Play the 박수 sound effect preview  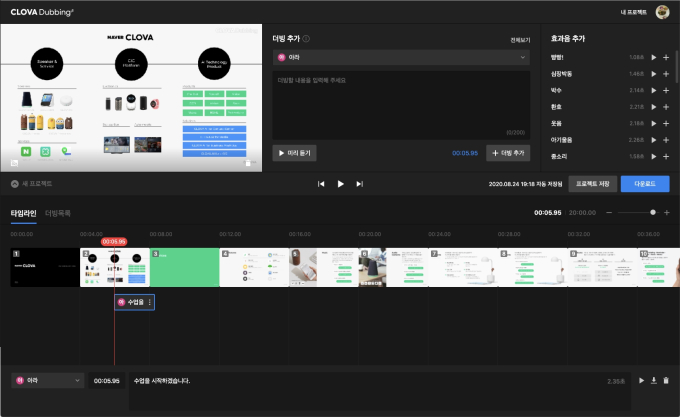[x=654, y=91]
